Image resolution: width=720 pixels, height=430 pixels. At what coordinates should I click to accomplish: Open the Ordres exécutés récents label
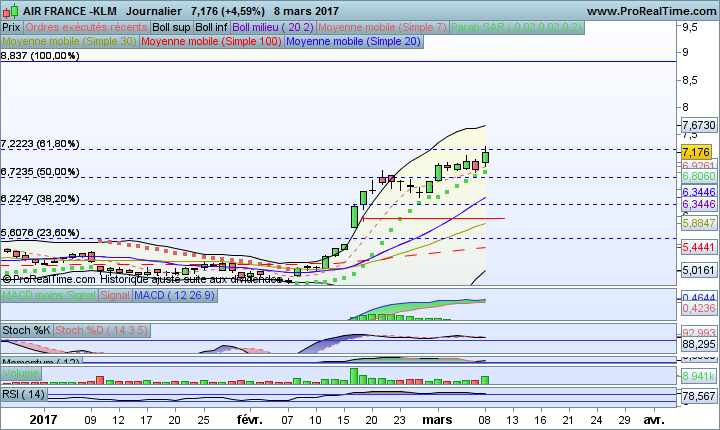(x=86, y=28)
